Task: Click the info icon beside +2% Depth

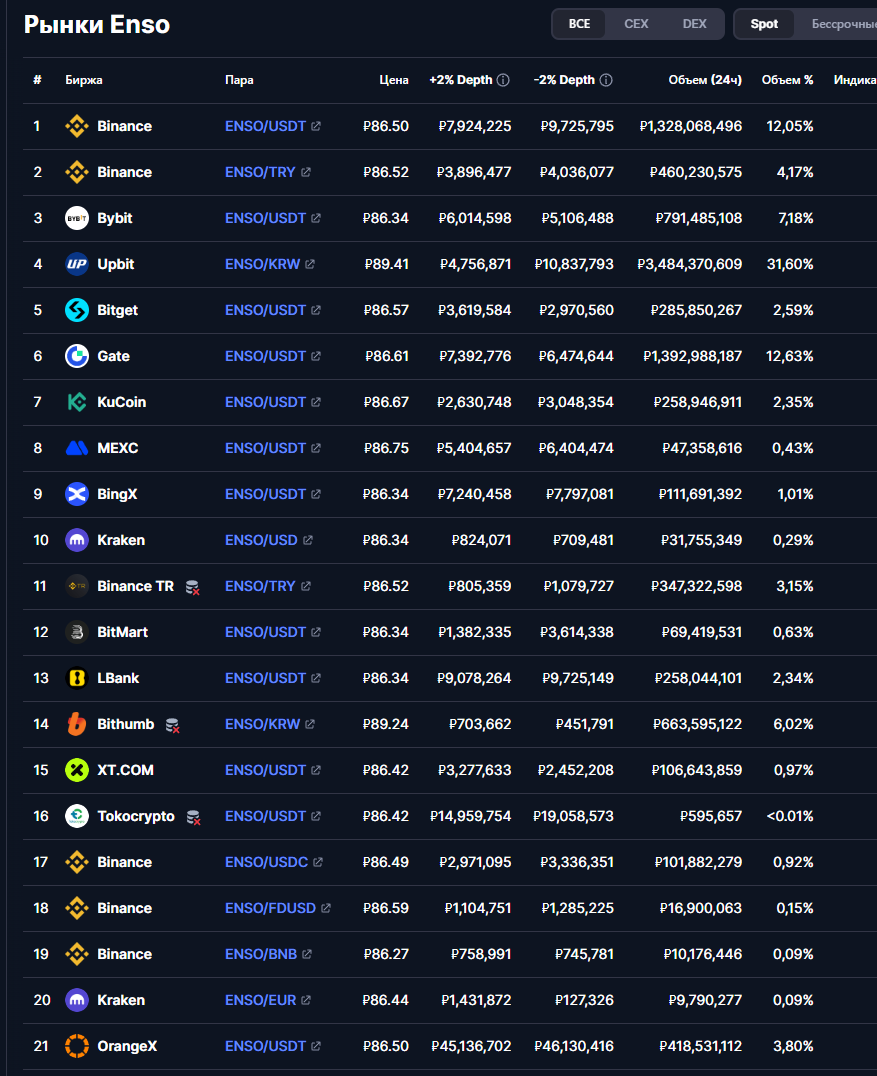Action: [503, 80]
